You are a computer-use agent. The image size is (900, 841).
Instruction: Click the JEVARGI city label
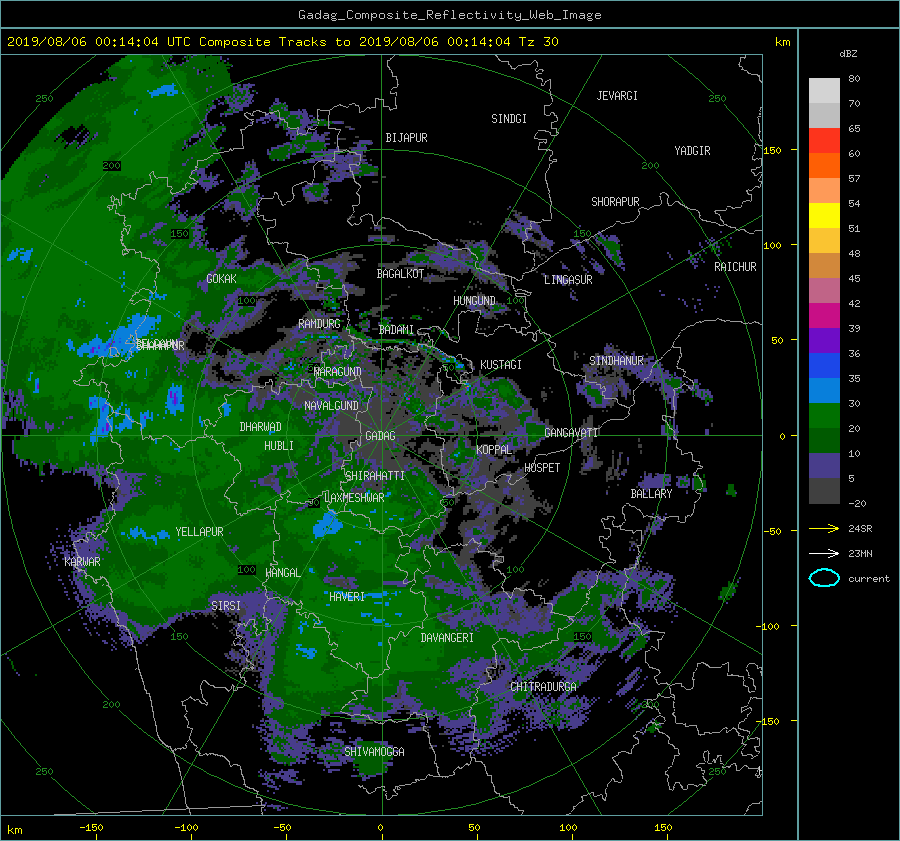pyautogui.click(x=617, y=96)
